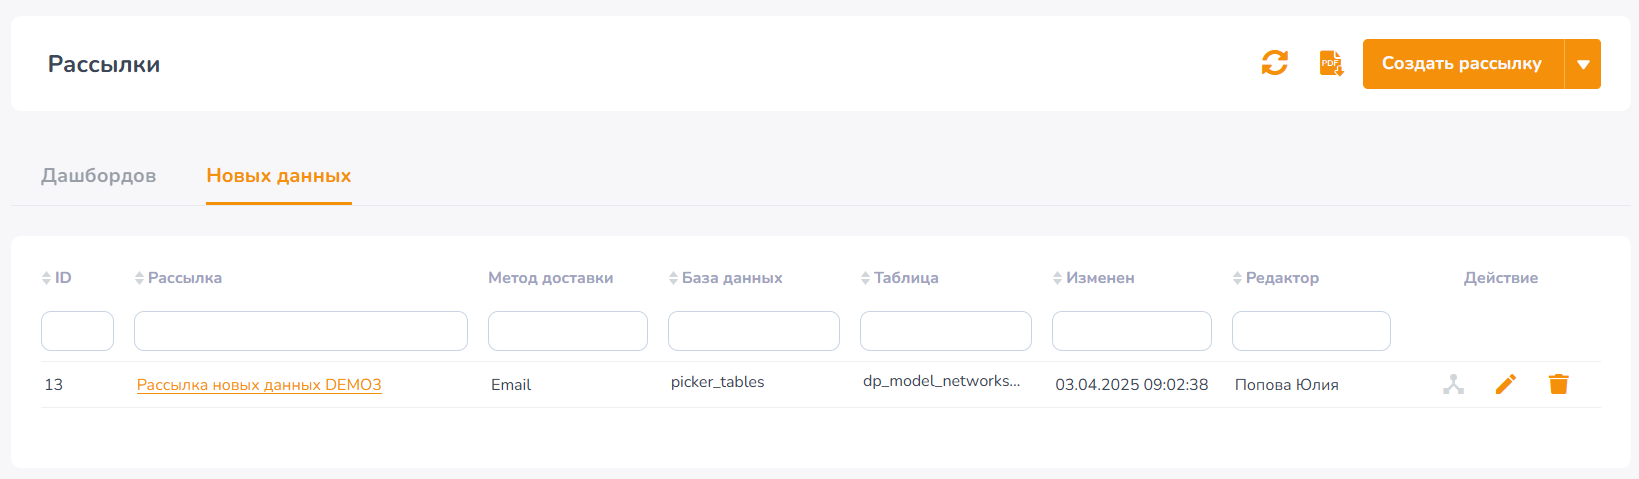The height and width of the screenshot is (479, 1639).
Task: Sort the table by ID column
Action: click(x=56, y=278)
